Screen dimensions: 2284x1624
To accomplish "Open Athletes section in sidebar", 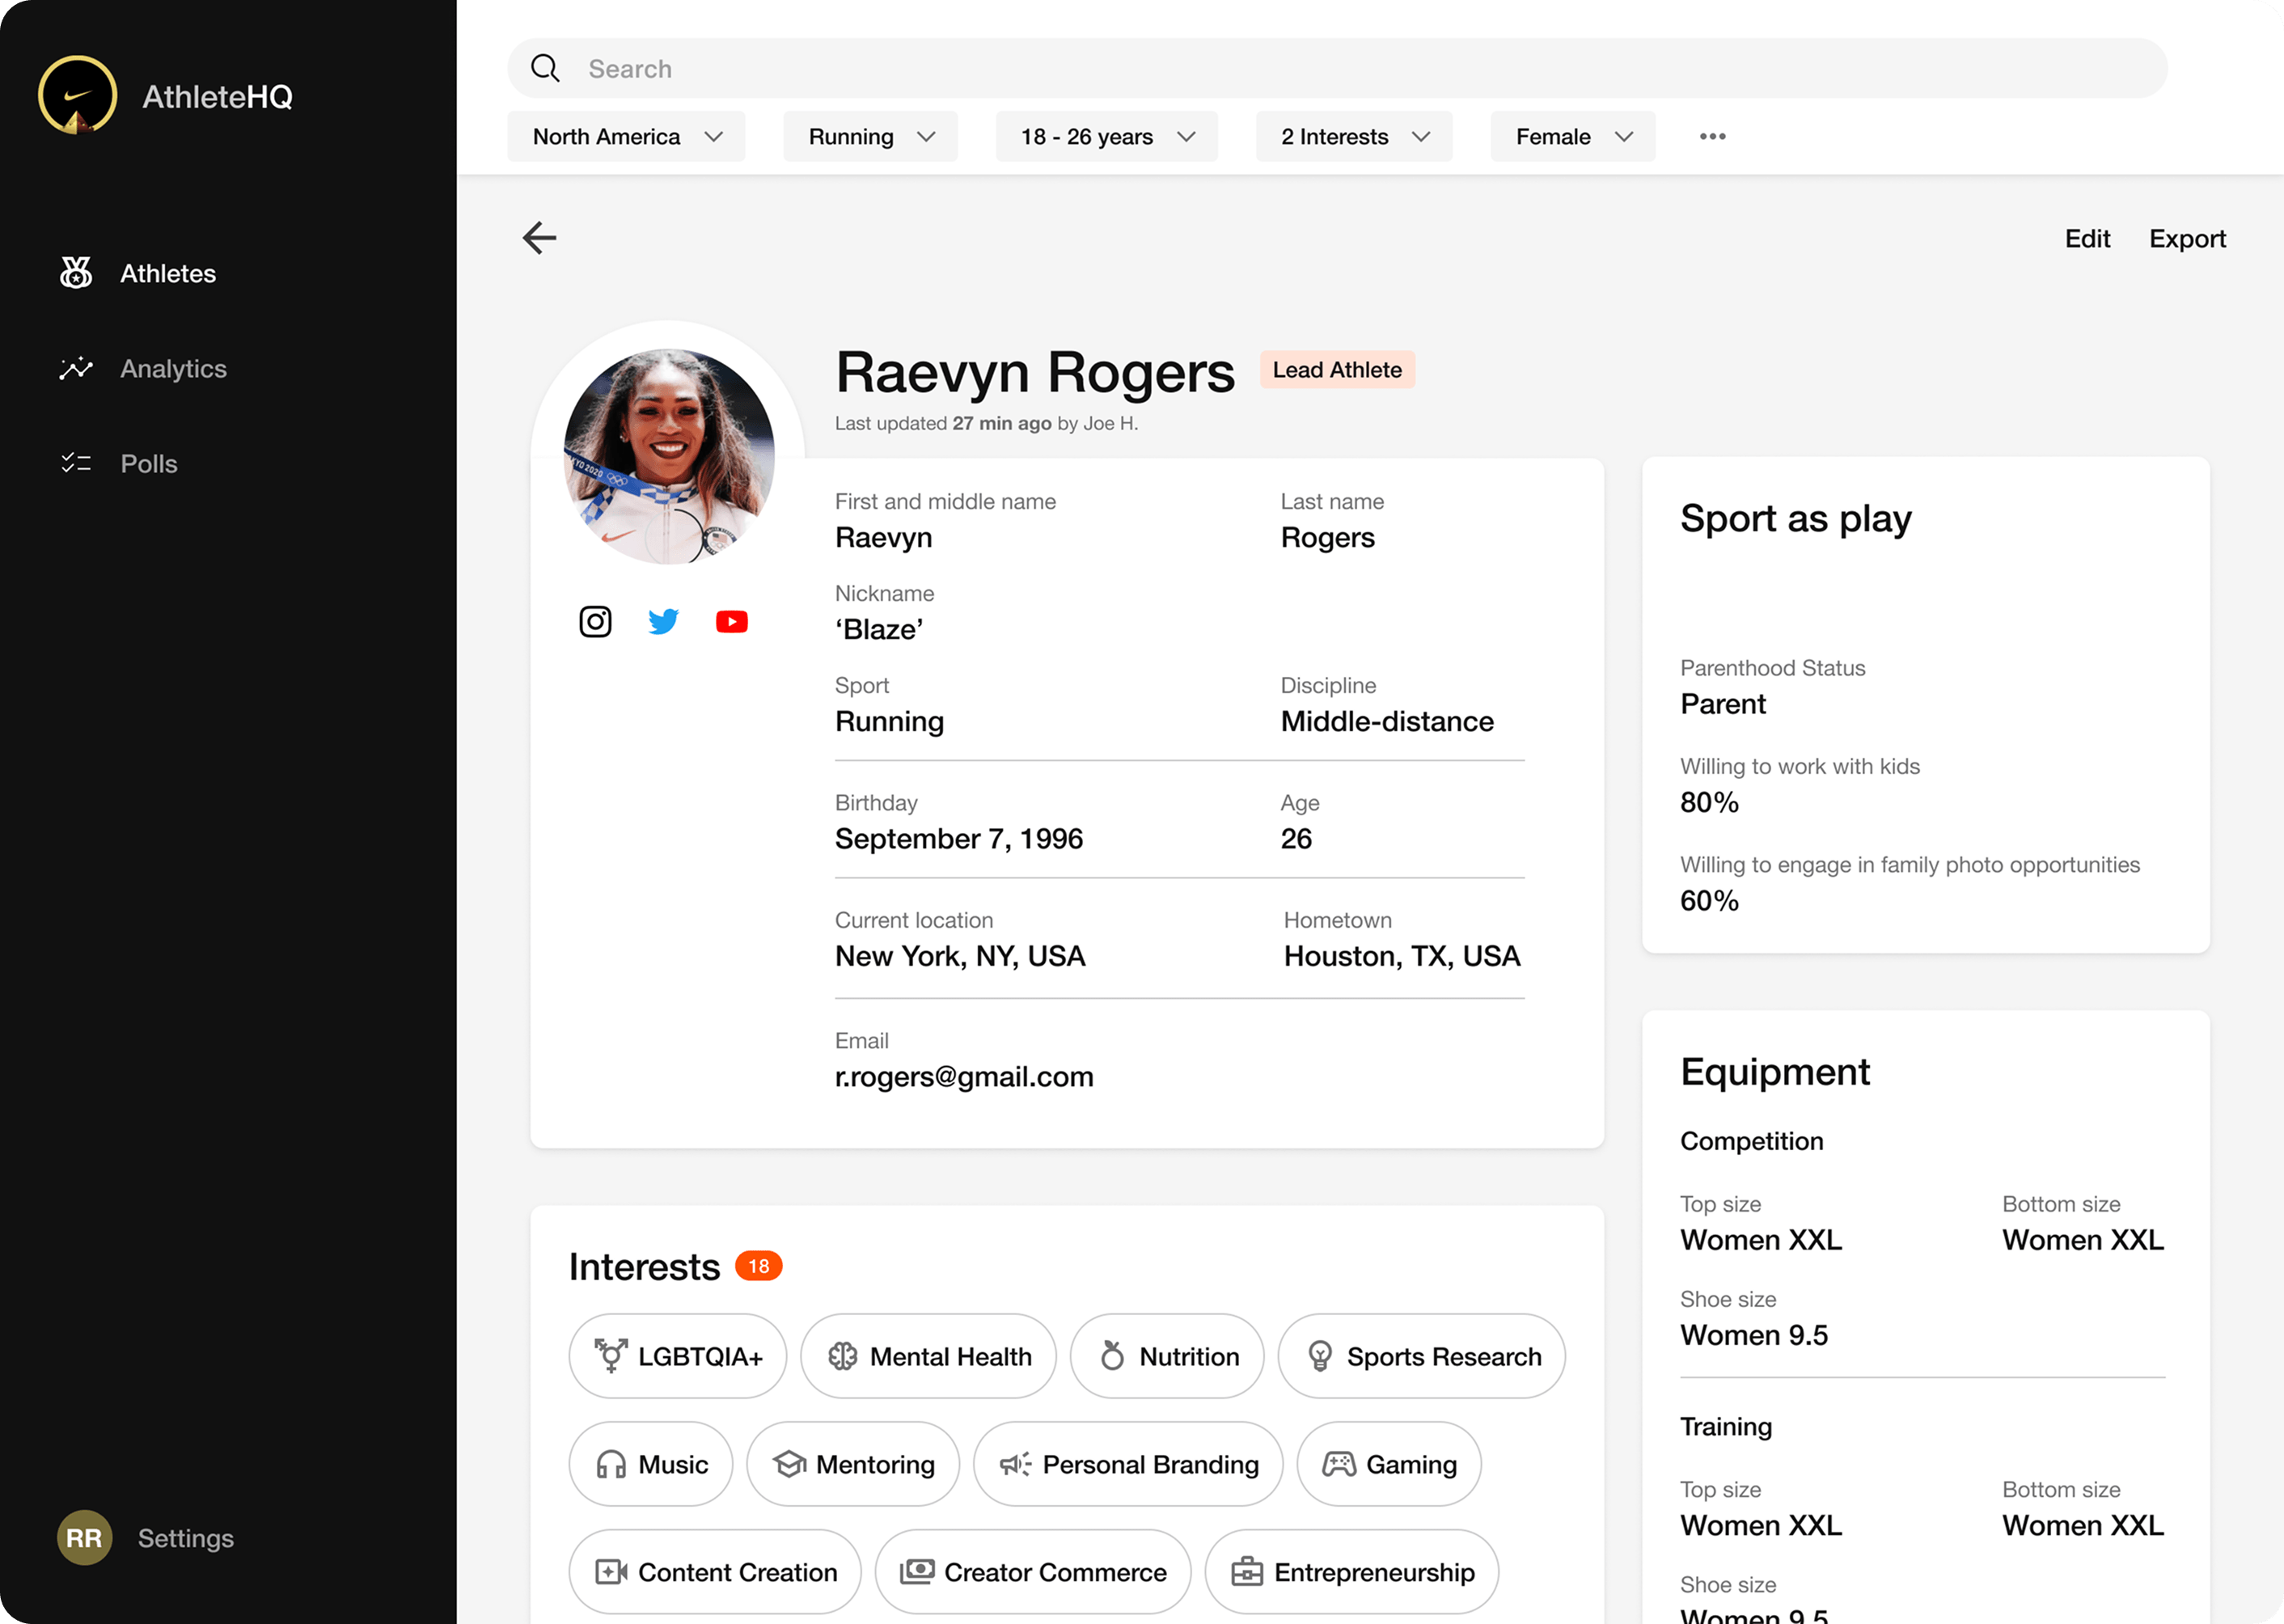I will pyautogui.click(x=168, y=273).
